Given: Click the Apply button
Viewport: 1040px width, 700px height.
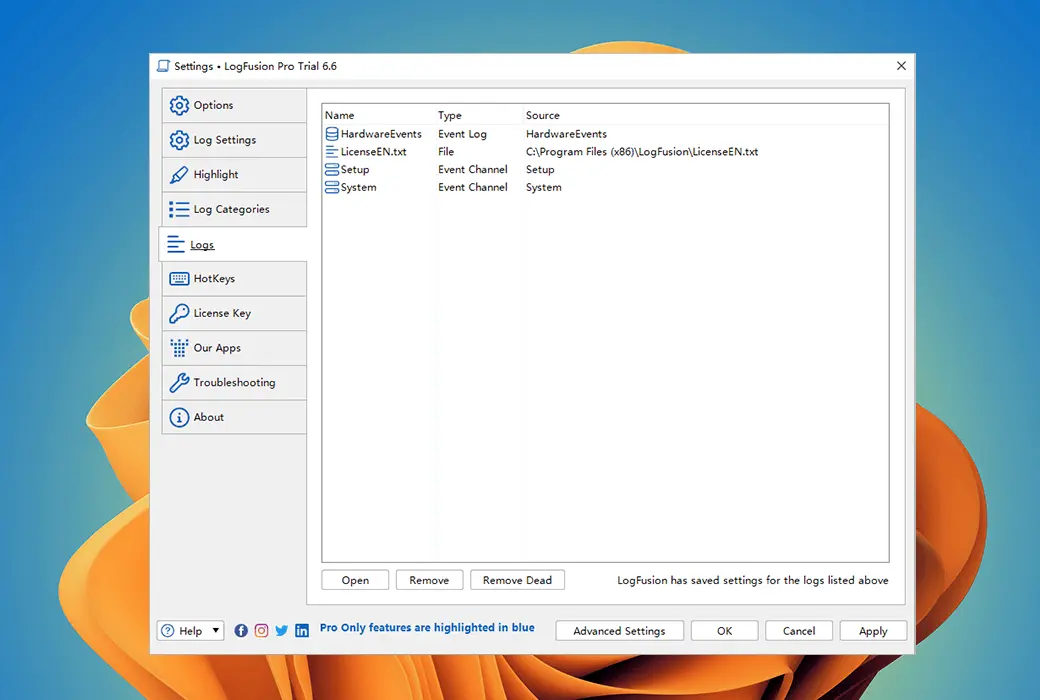Looking at the screenshot, I should click(873, 630).
